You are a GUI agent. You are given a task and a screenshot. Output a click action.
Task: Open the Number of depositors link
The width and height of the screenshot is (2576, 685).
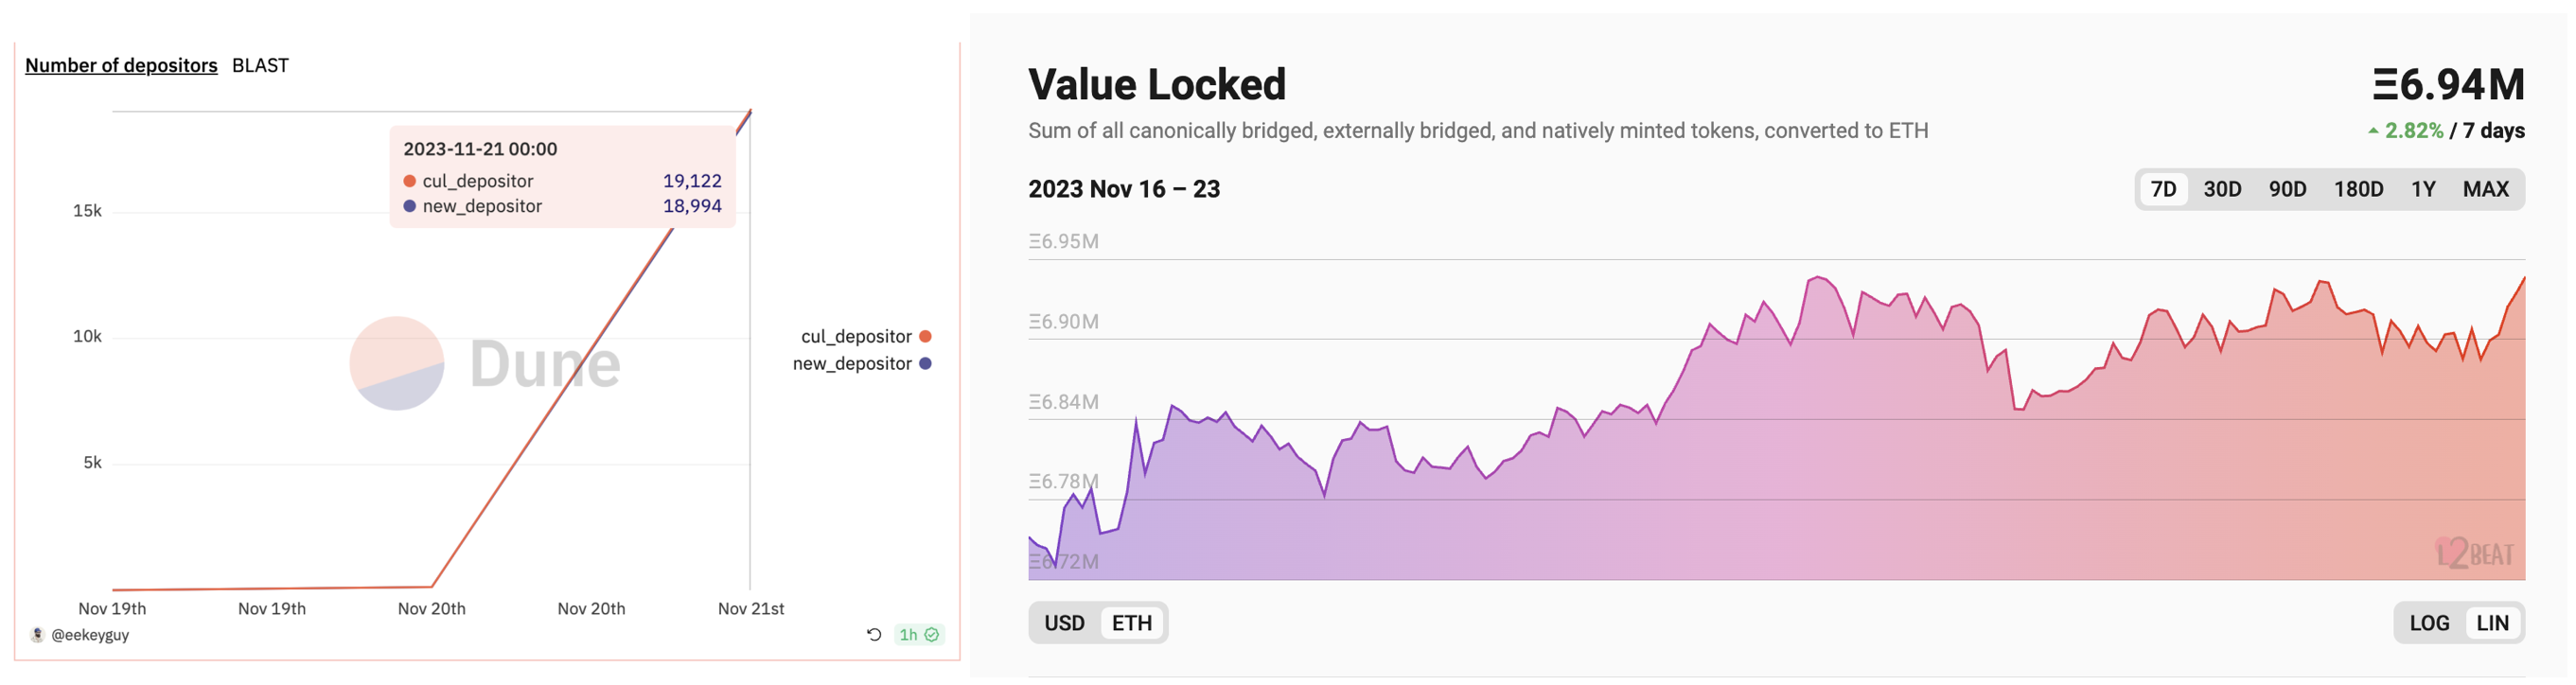pyautogui.click(x=121, y=65)
